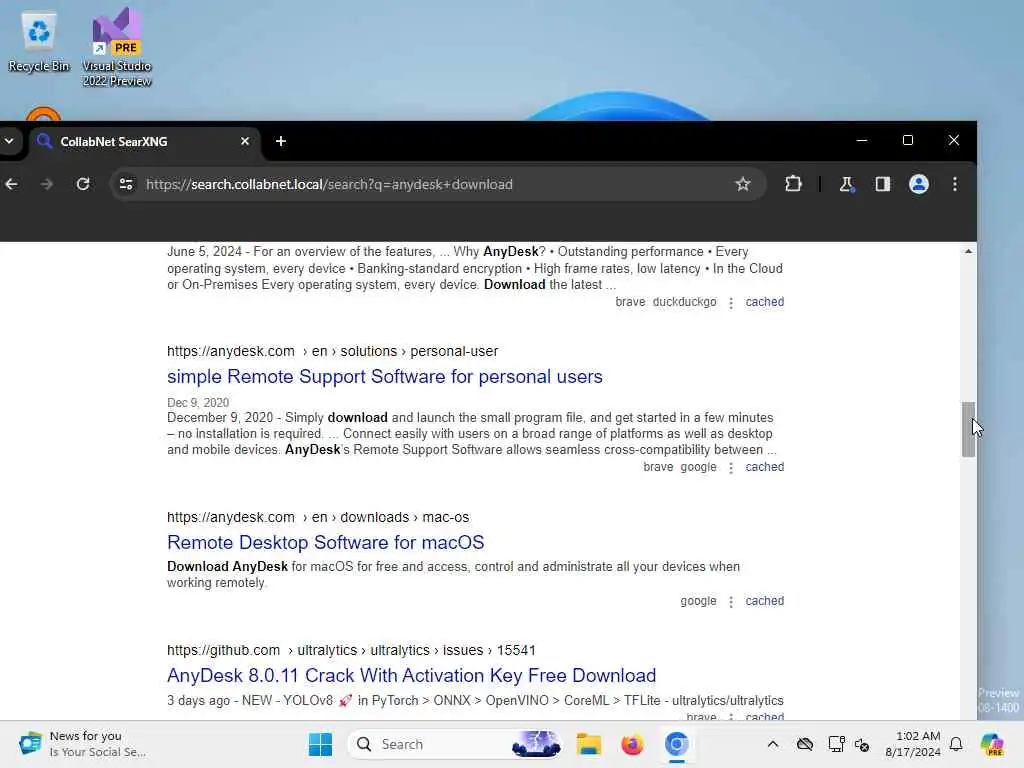
Task: Expand options menu for personal-user result
Action: click(731, 468)
